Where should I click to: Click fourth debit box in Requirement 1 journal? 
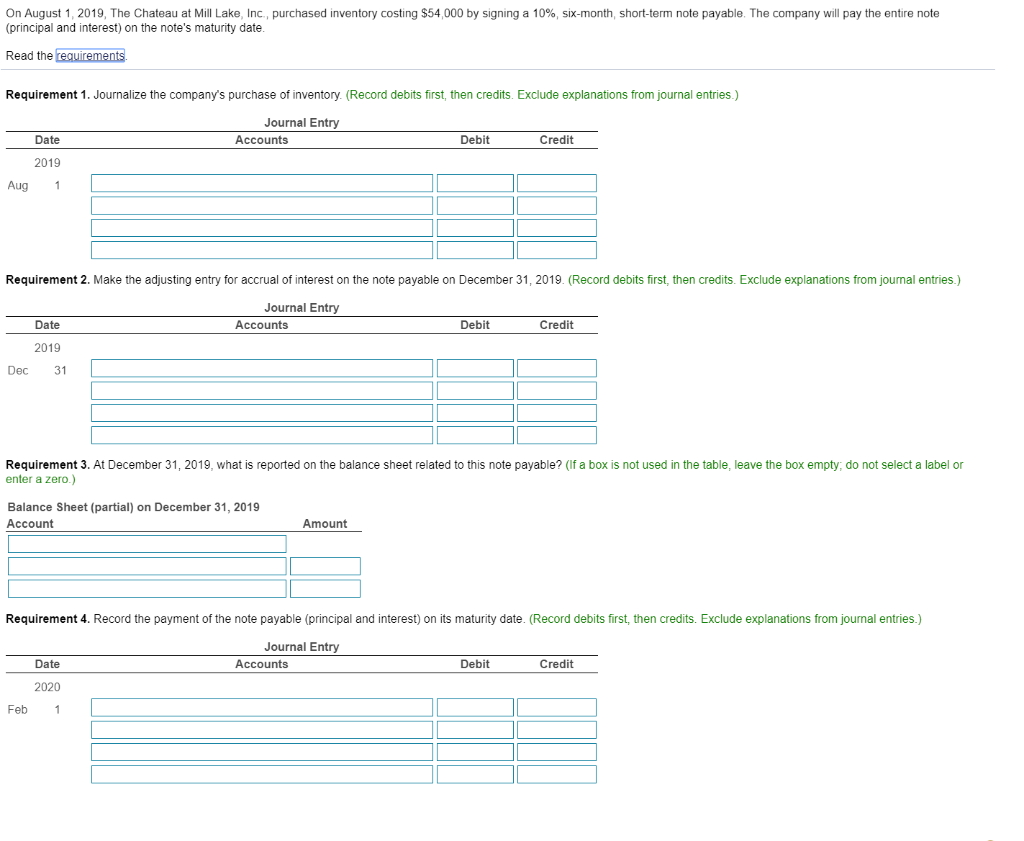point(475,250)
